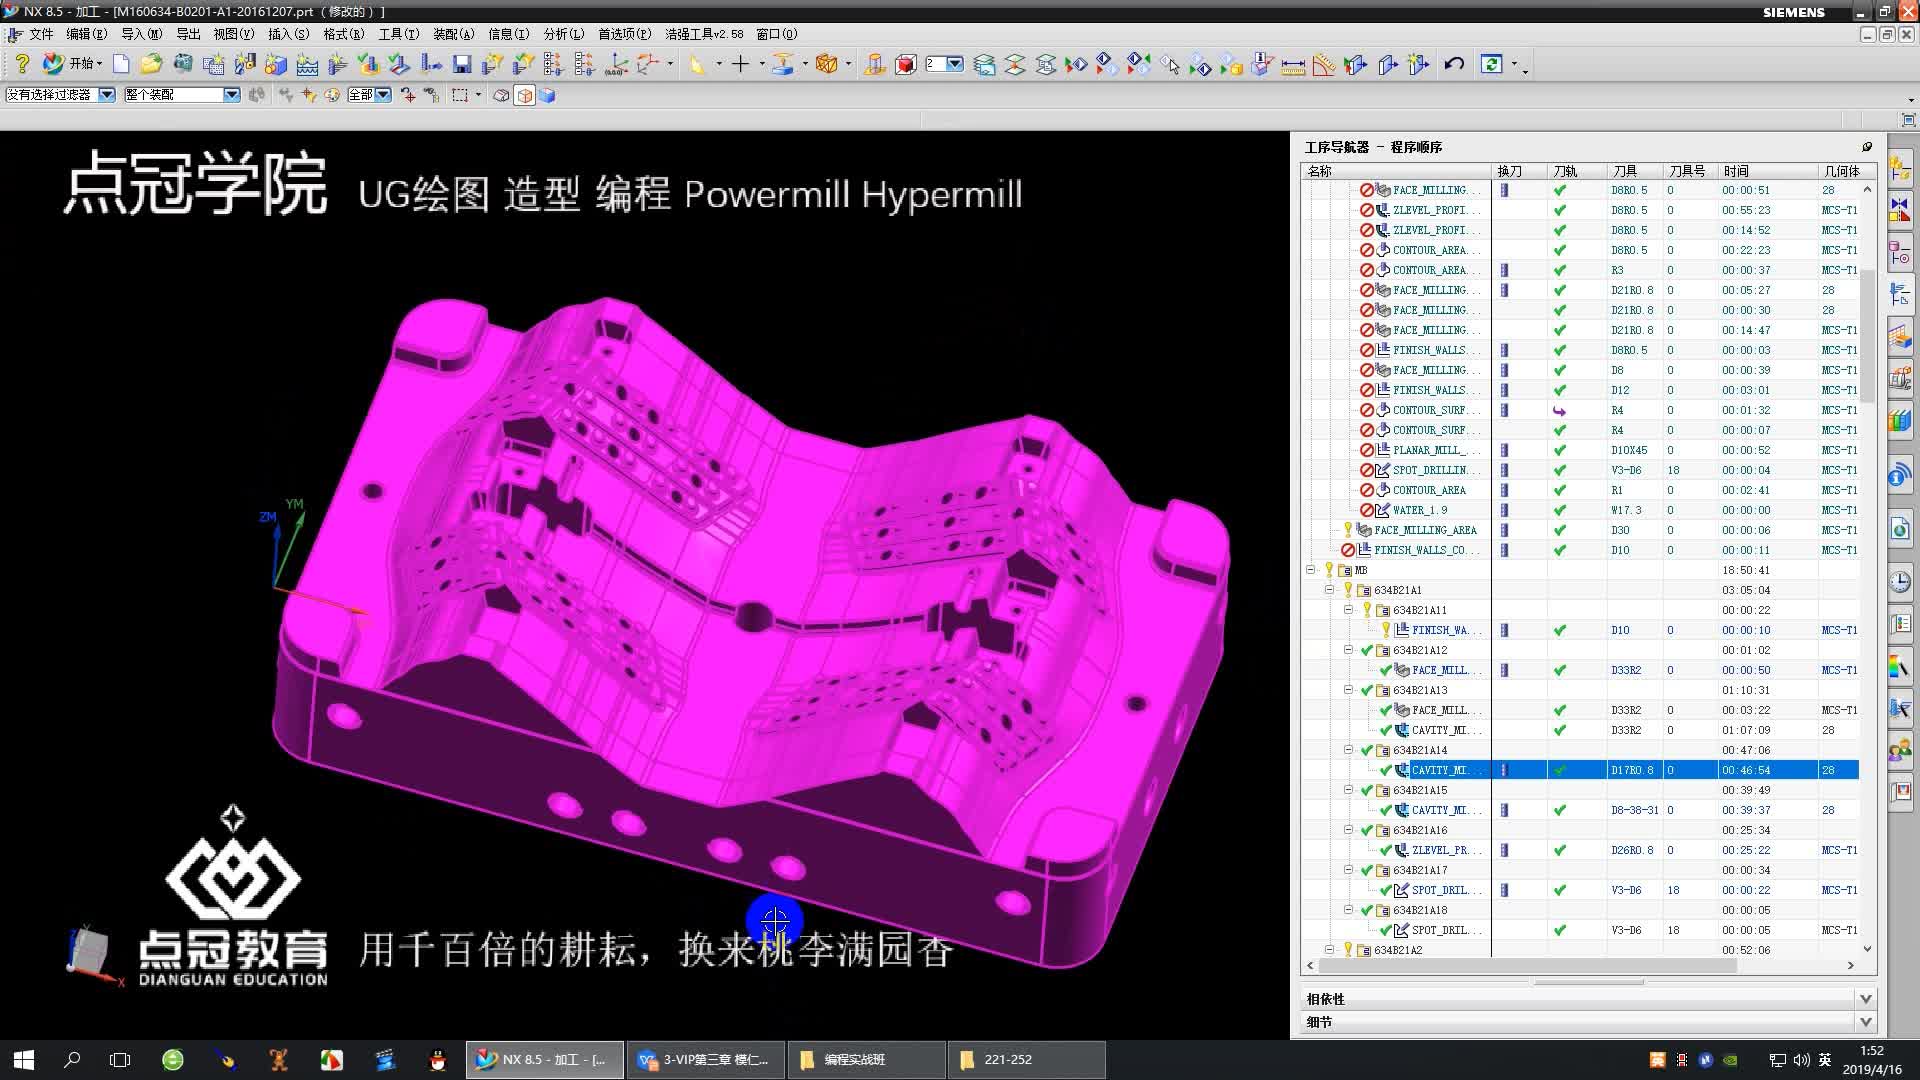The height and width of the screenshot is (1080, 1920).
Task: Create a new file with the New document icon
Action: point(122,64)
